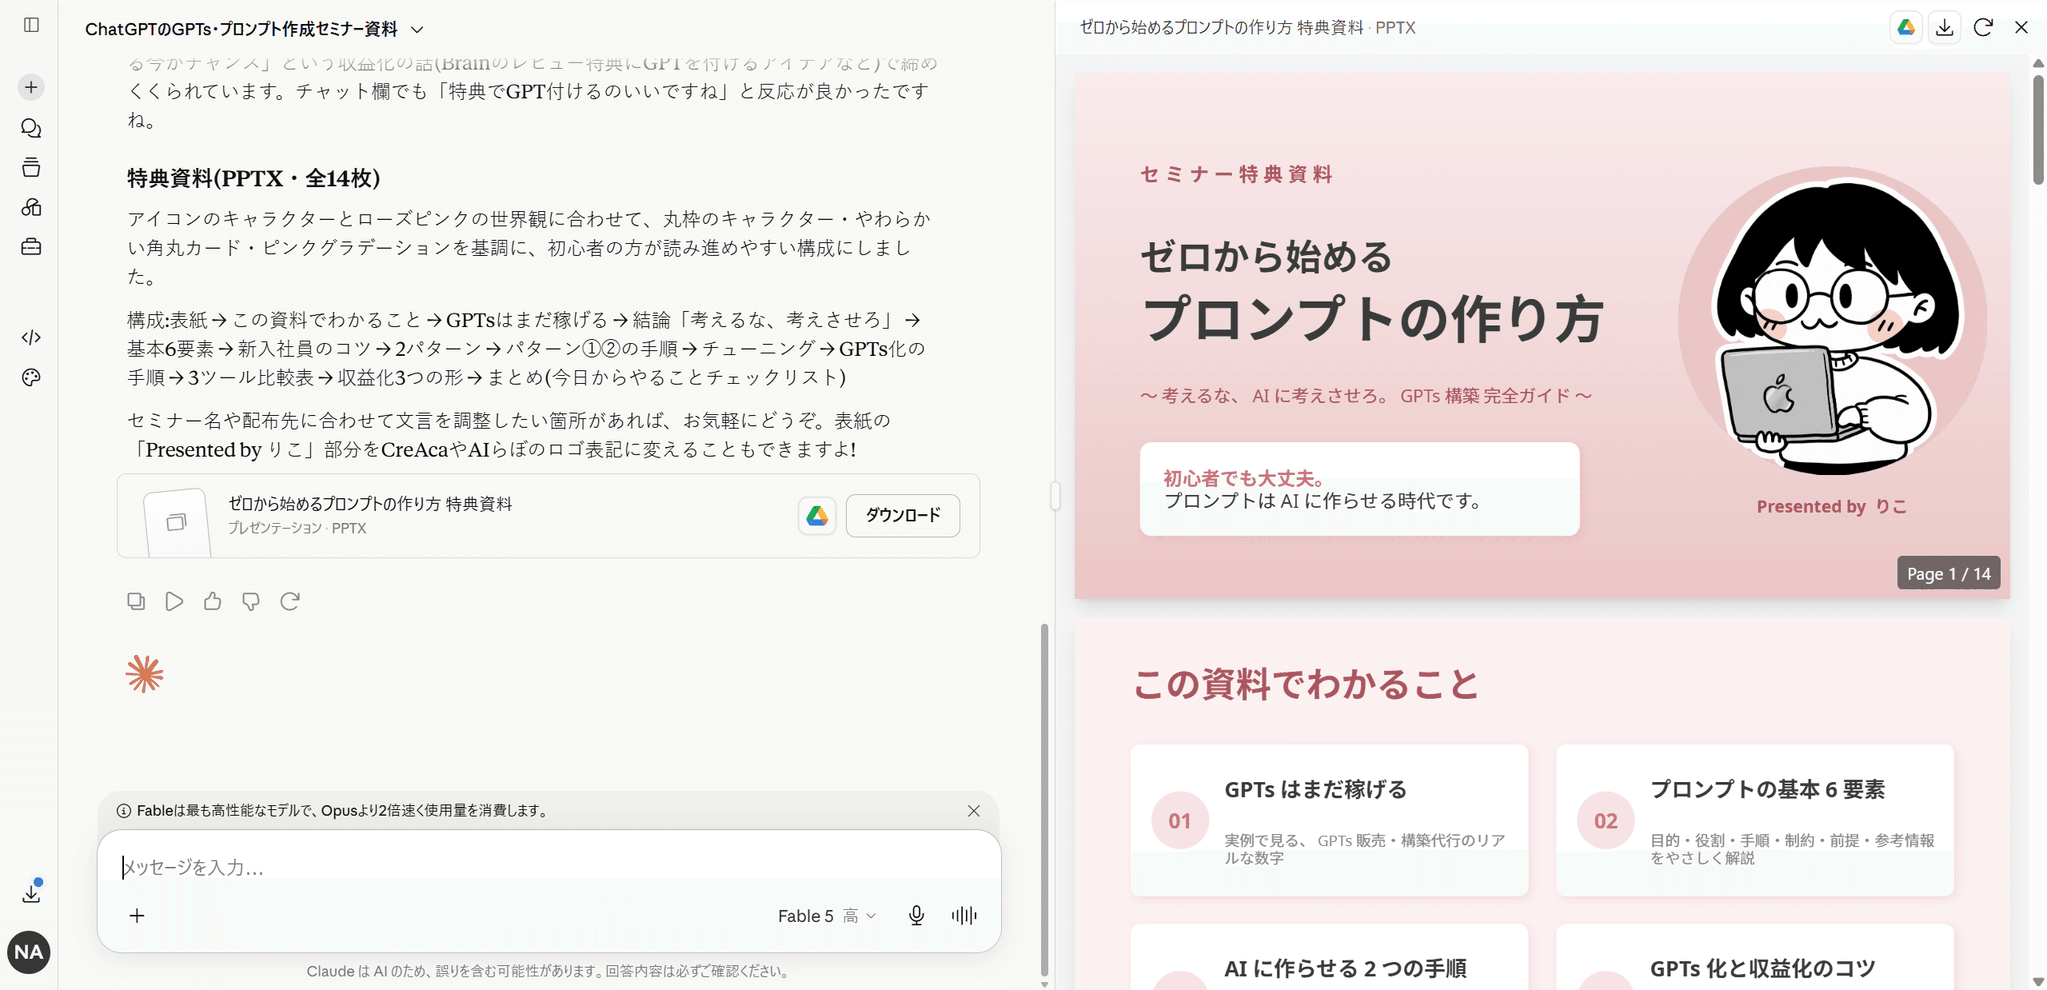Click the character illustration on title slide
The width and height of the screenshot is (2047, 990).
pos(1833,322)
